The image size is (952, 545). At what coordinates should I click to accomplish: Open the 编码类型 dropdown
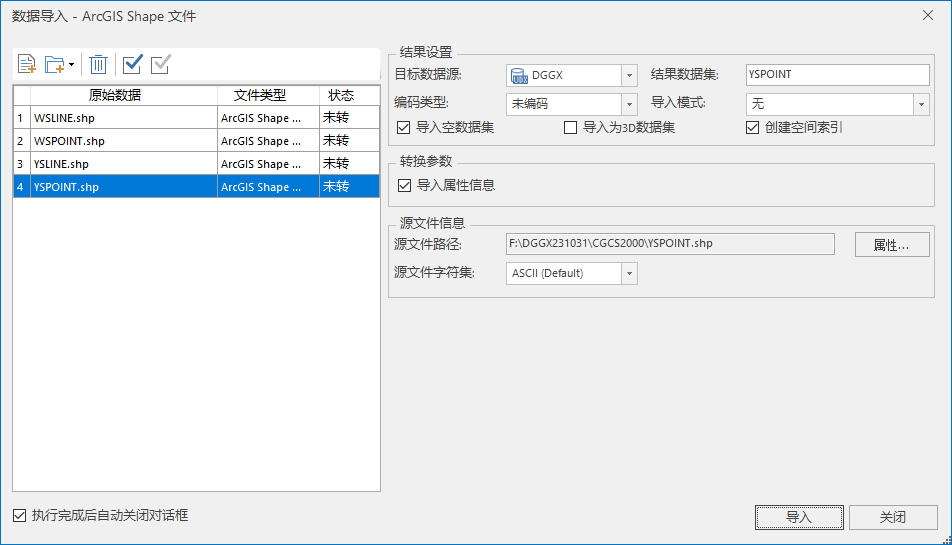629,104
